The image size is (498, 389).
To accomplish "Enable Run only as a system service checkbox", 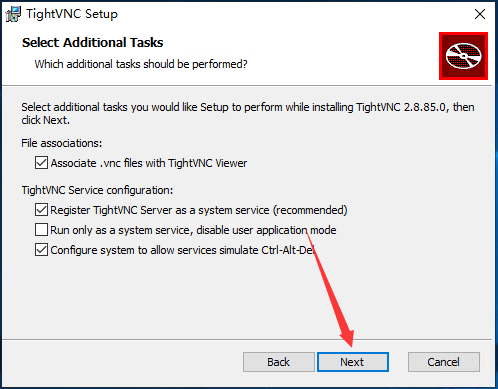I will point(41,230).
